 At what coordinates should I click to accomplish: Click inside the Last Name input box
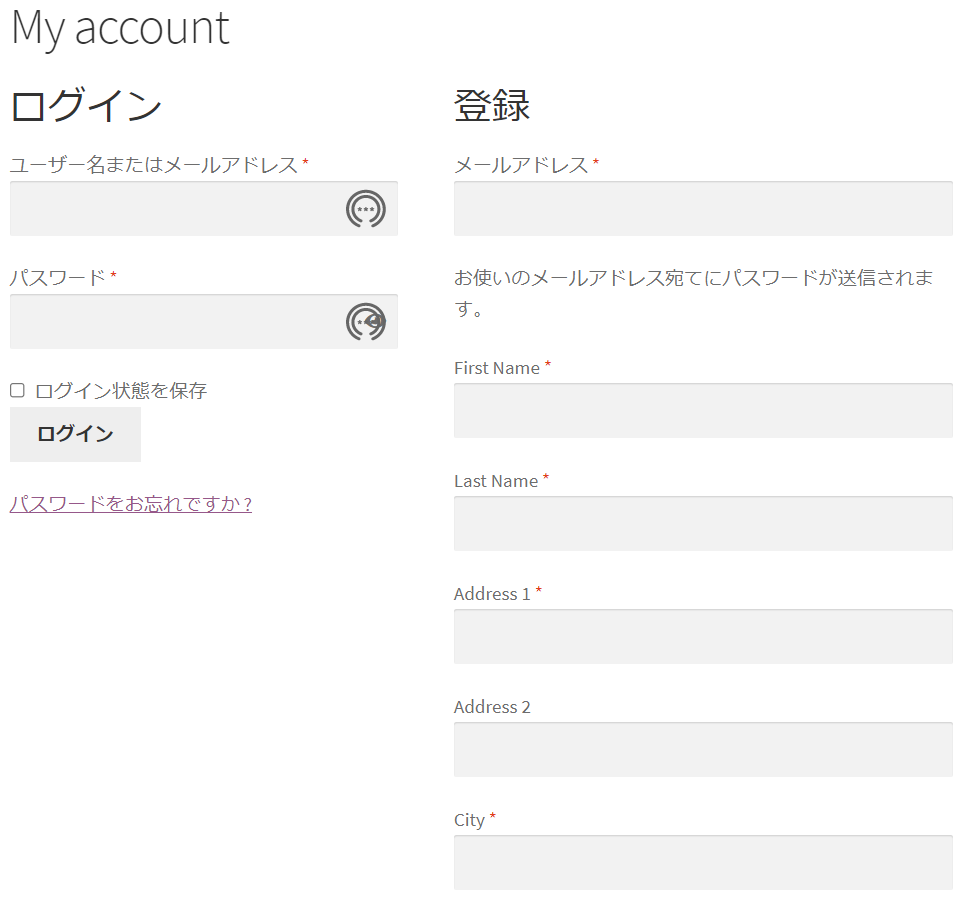click(703, 524)
